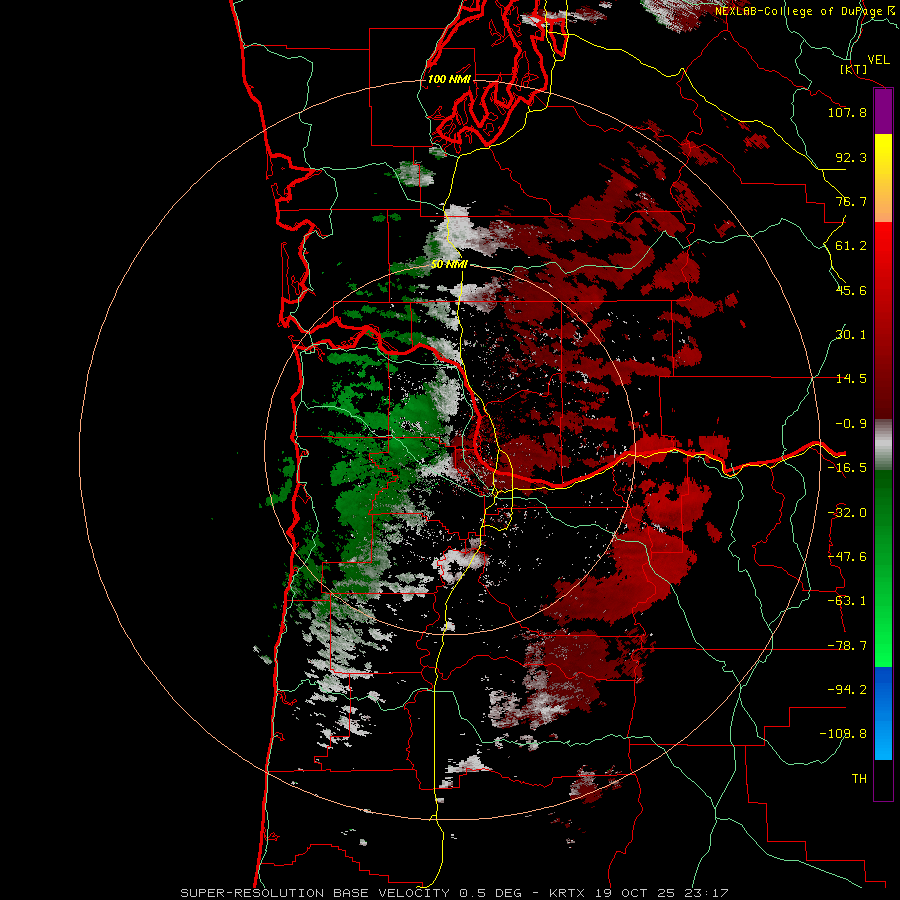This screenshot has height=900, width=900.
Task: Click the 30.1 velocity scale value
Action: (851, 335)
